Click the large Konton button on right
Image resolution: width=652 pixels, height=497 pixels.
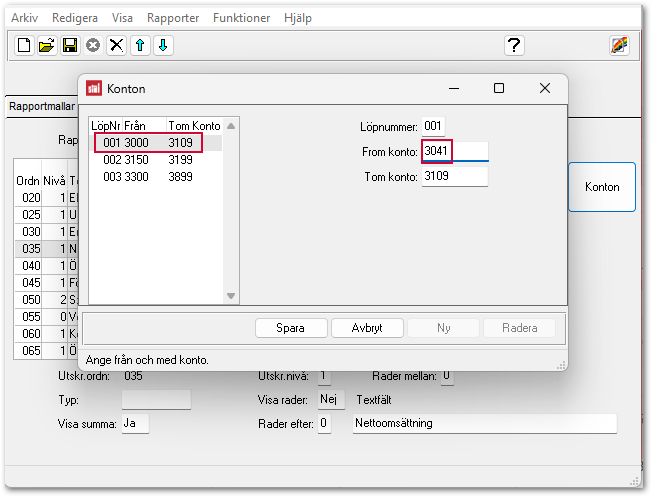click(x=602, y=187)
